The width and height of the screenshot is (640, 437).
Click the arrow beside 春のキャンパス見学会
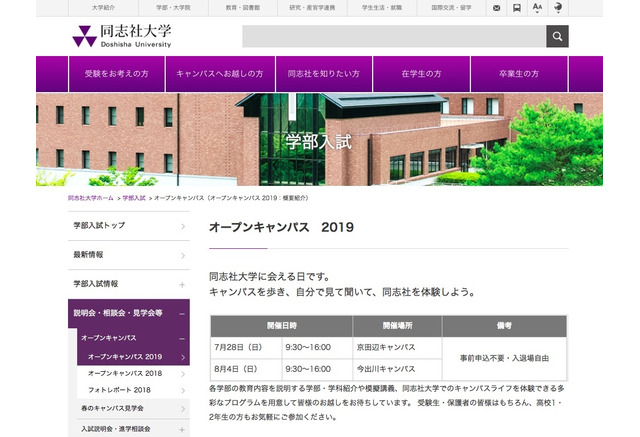tap(183, 409)
